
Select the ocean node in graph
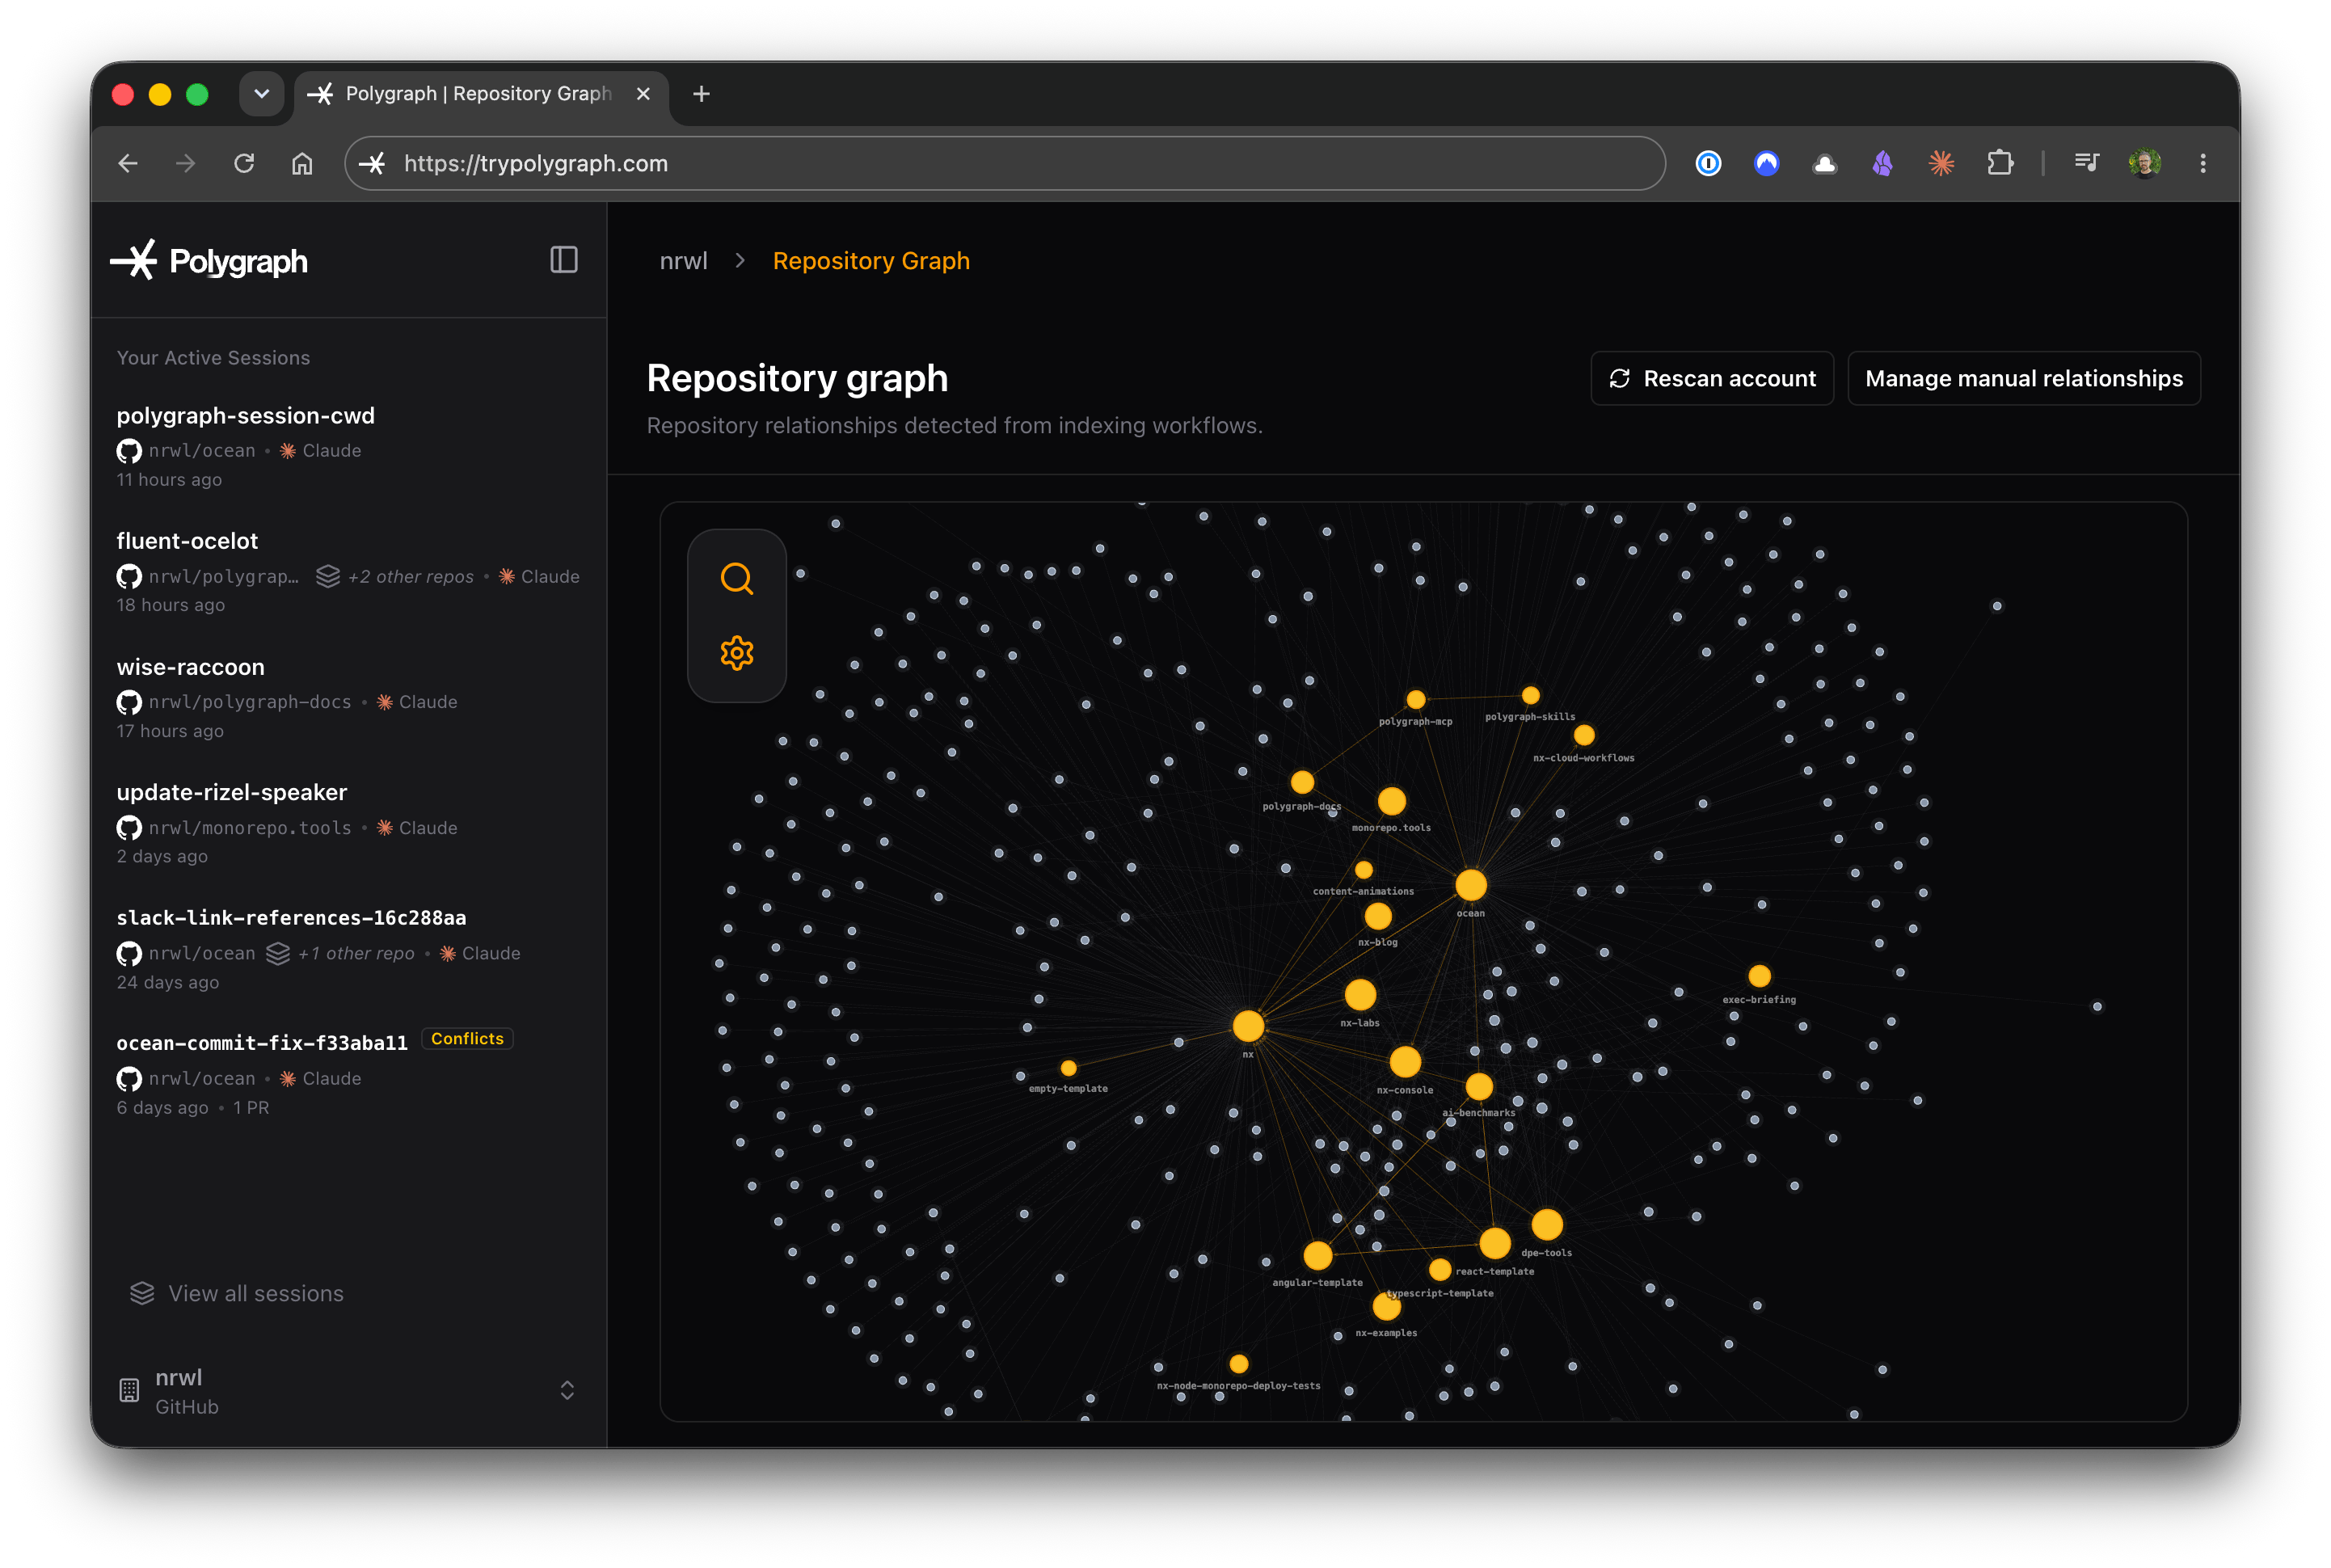(1471, 885)
